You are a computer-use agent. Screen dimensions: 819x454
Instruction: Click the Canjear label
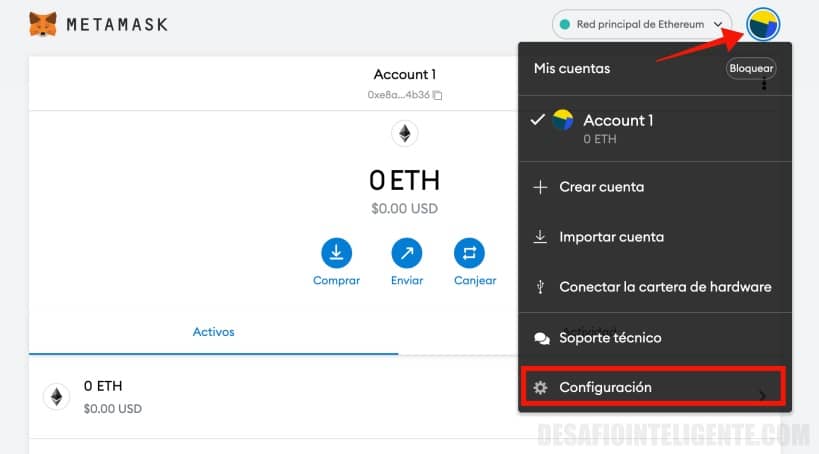475,281
